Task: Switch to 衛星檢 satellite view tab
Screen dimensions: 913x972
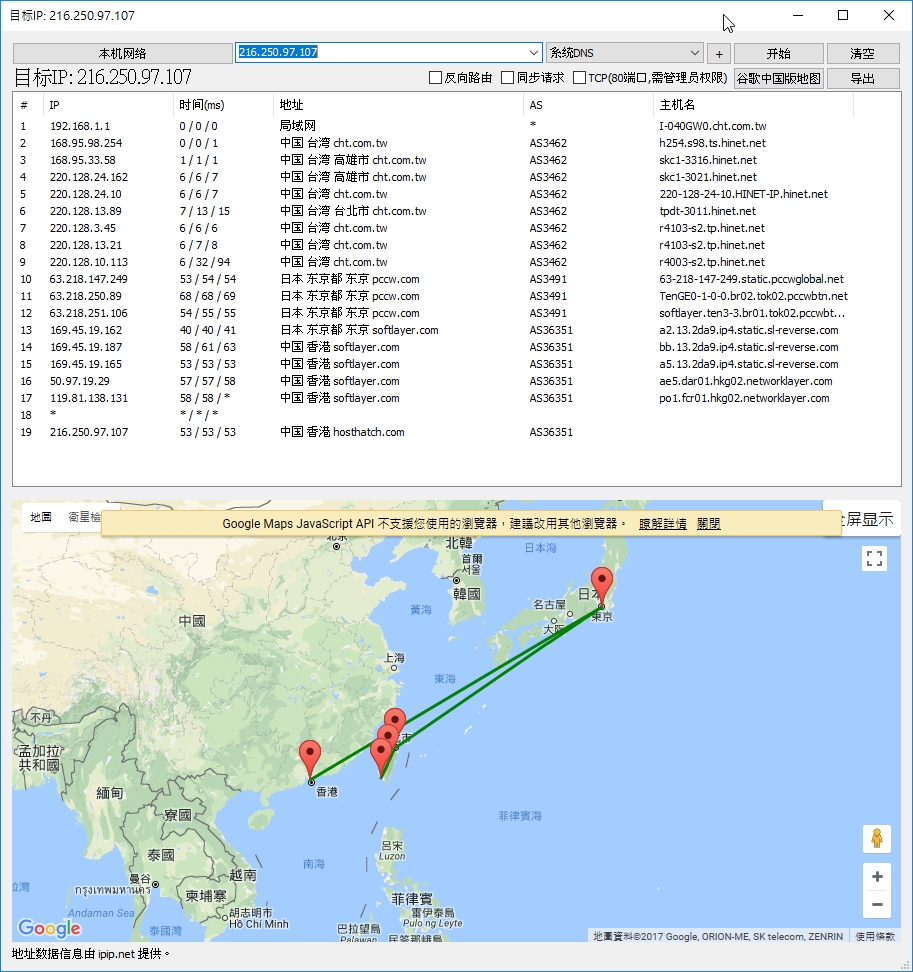Action: [84, 517]
